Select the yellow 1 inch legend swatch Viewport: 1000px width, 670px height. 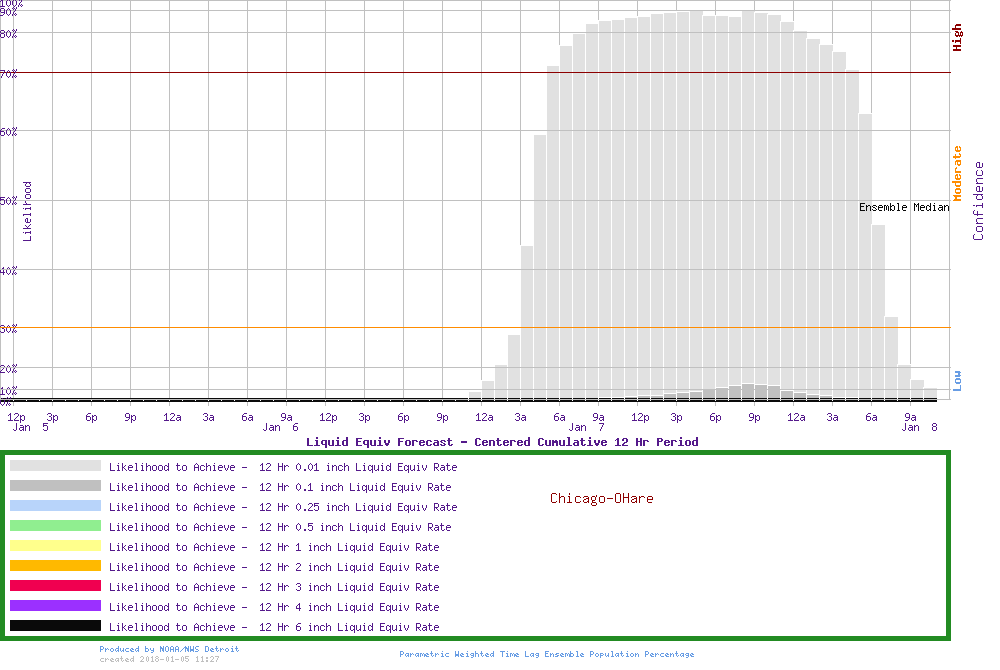pos(55,546)
